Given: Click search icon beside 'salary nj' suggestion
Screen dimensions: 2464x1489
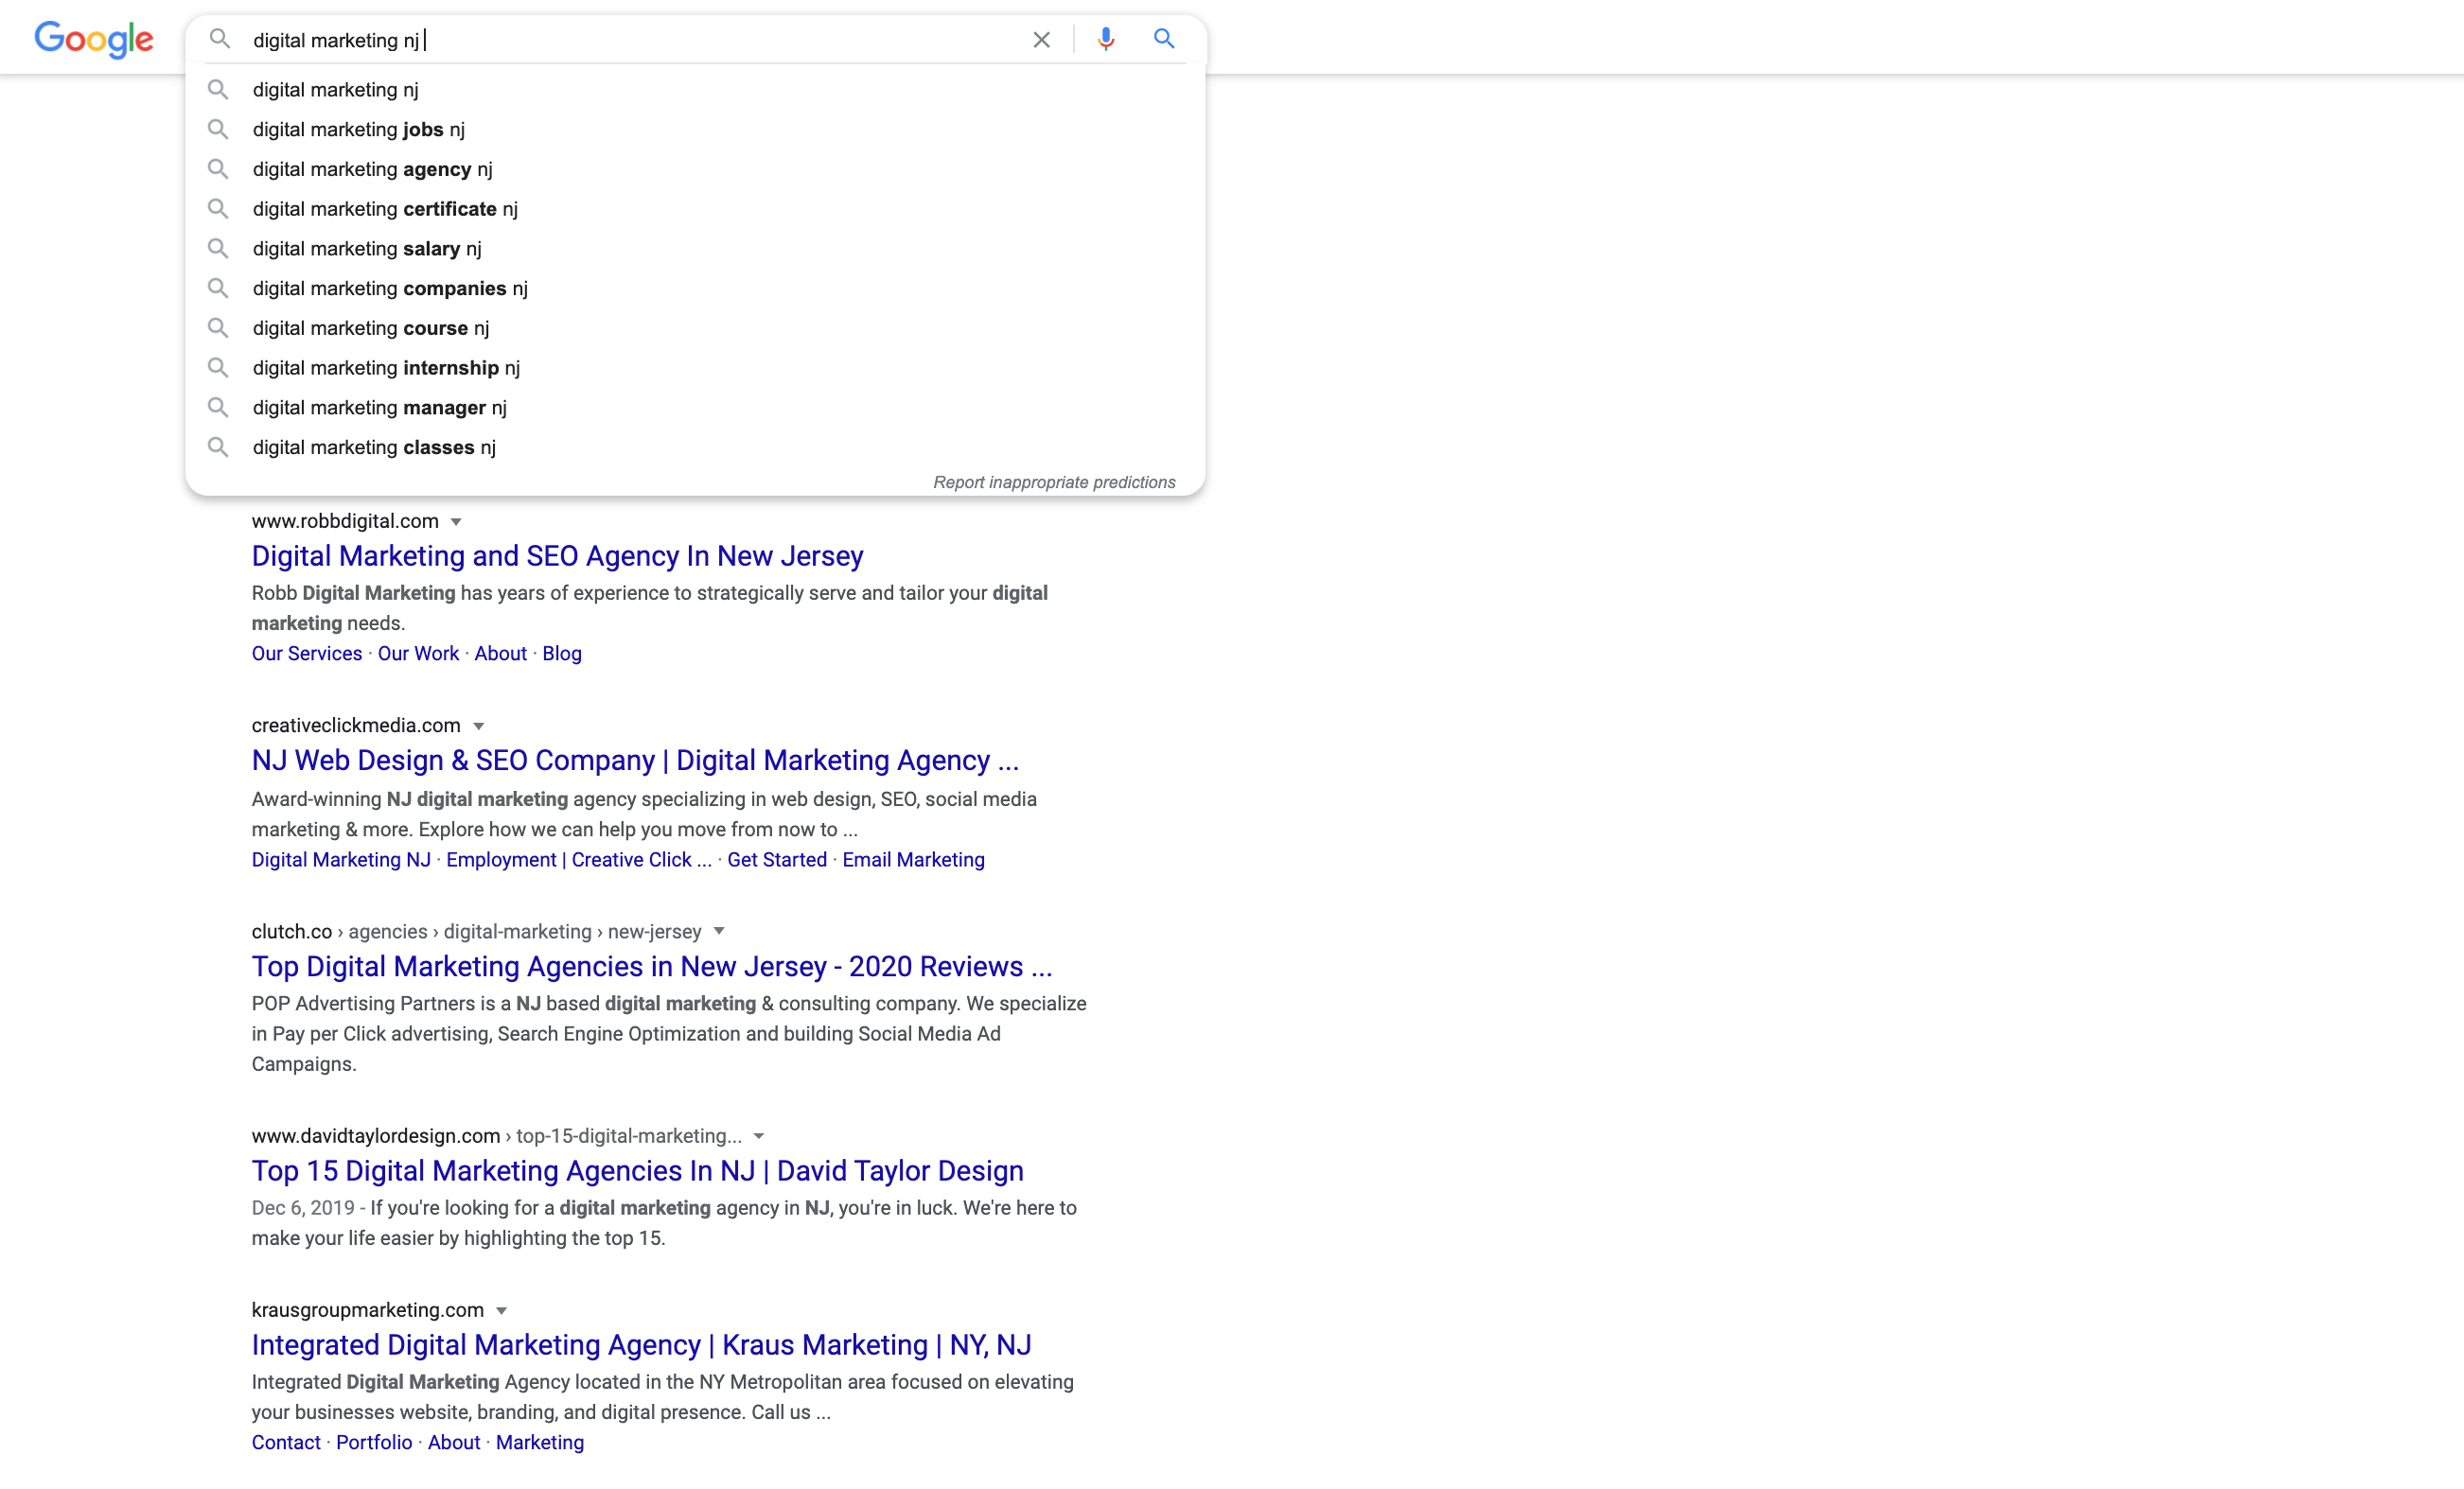Looking at the screenshot, I should pos(217,248).
